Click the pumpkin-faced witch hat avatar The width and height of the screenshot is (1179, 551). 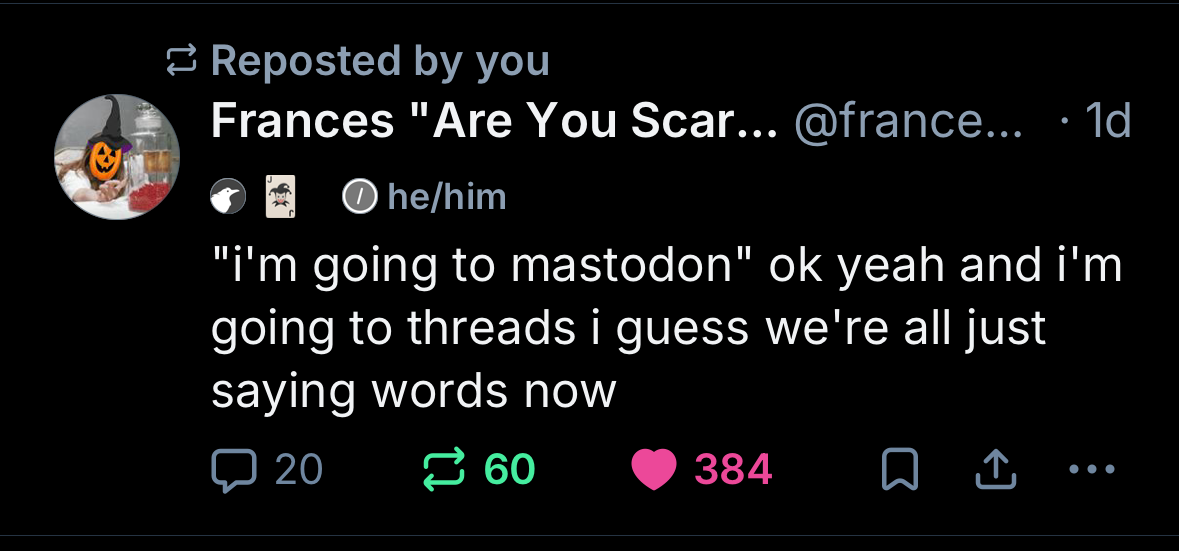[116, 157]
